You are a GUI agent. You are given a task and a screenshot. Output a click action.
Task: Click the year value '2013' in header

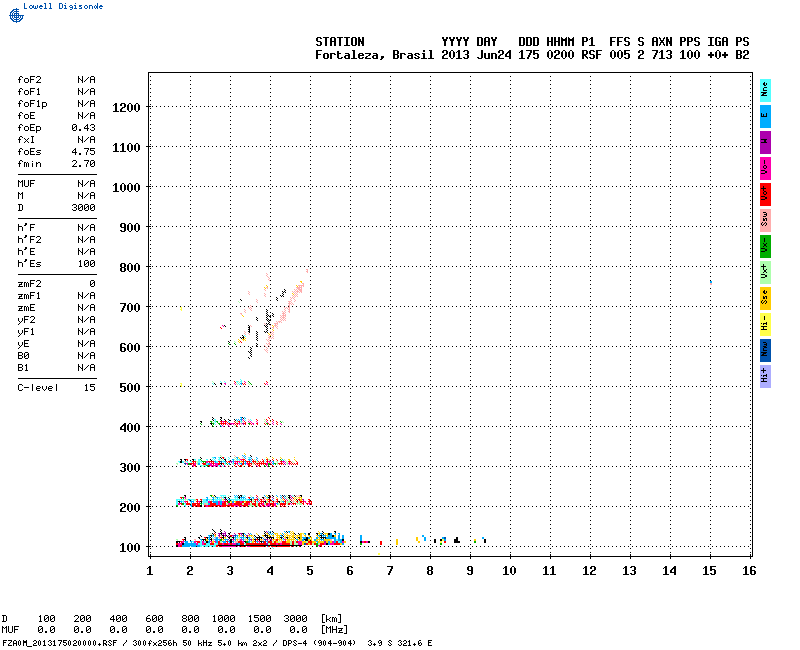pyautogui.click(x=455, y=55)
